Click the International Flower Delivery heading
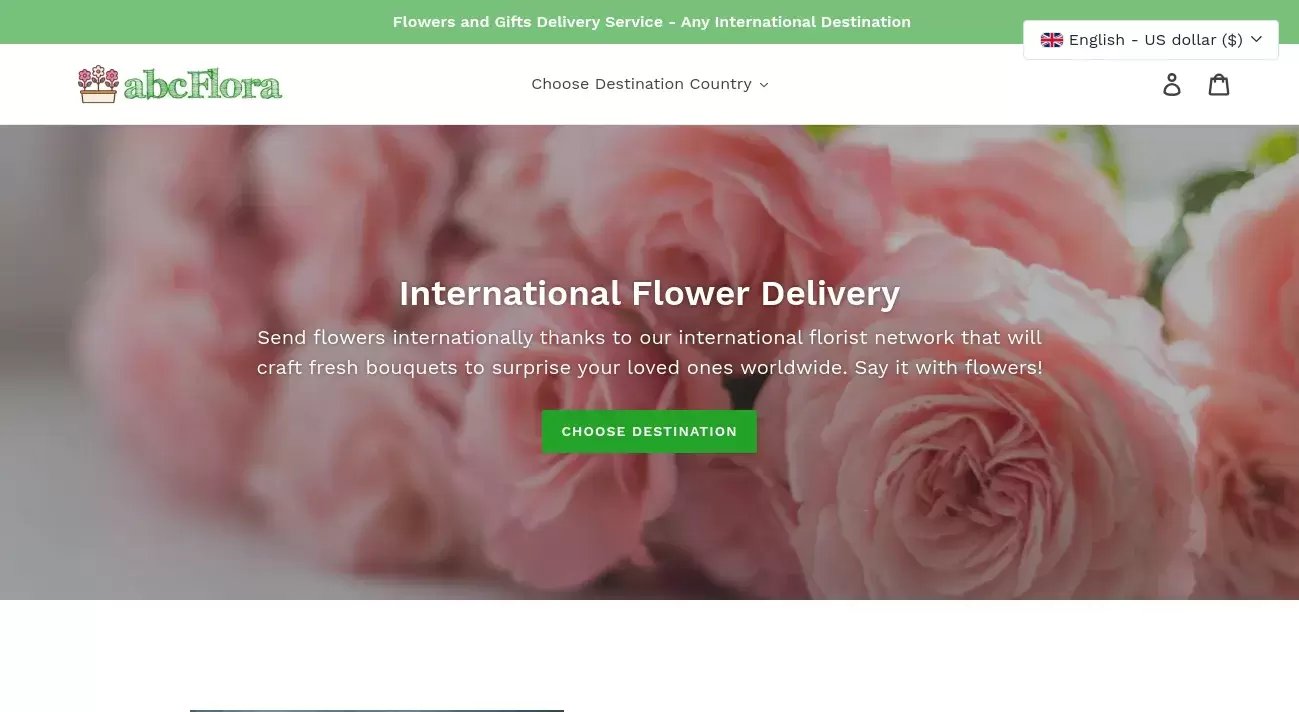1299x712 pixels. (650, 293)
